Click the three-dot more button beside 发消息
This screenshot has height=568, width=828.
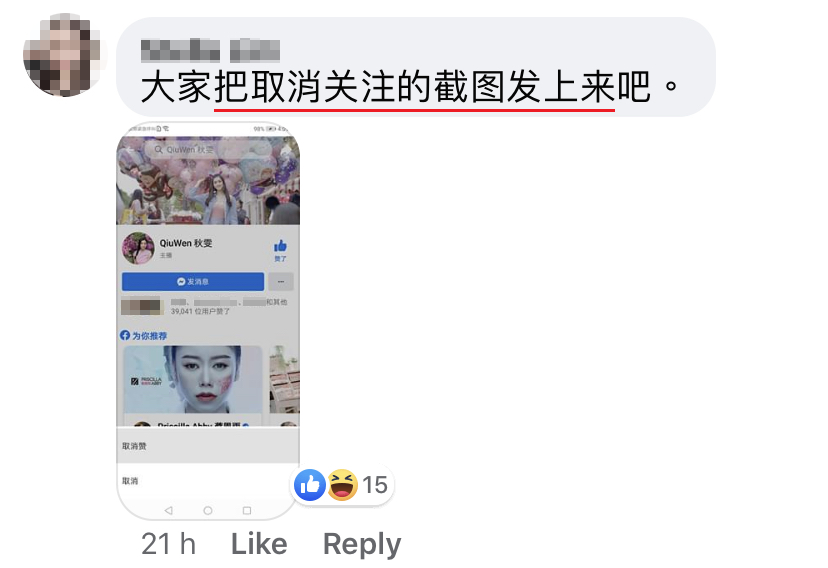click(x=281, y=282)
